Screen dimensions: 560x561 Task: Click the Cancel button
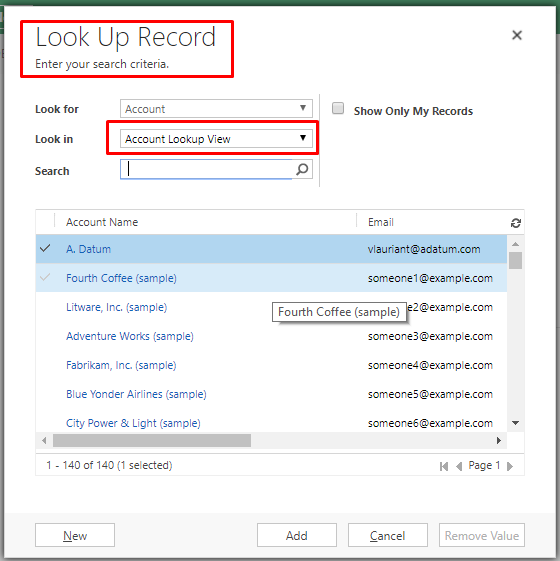tap(388, 535)
